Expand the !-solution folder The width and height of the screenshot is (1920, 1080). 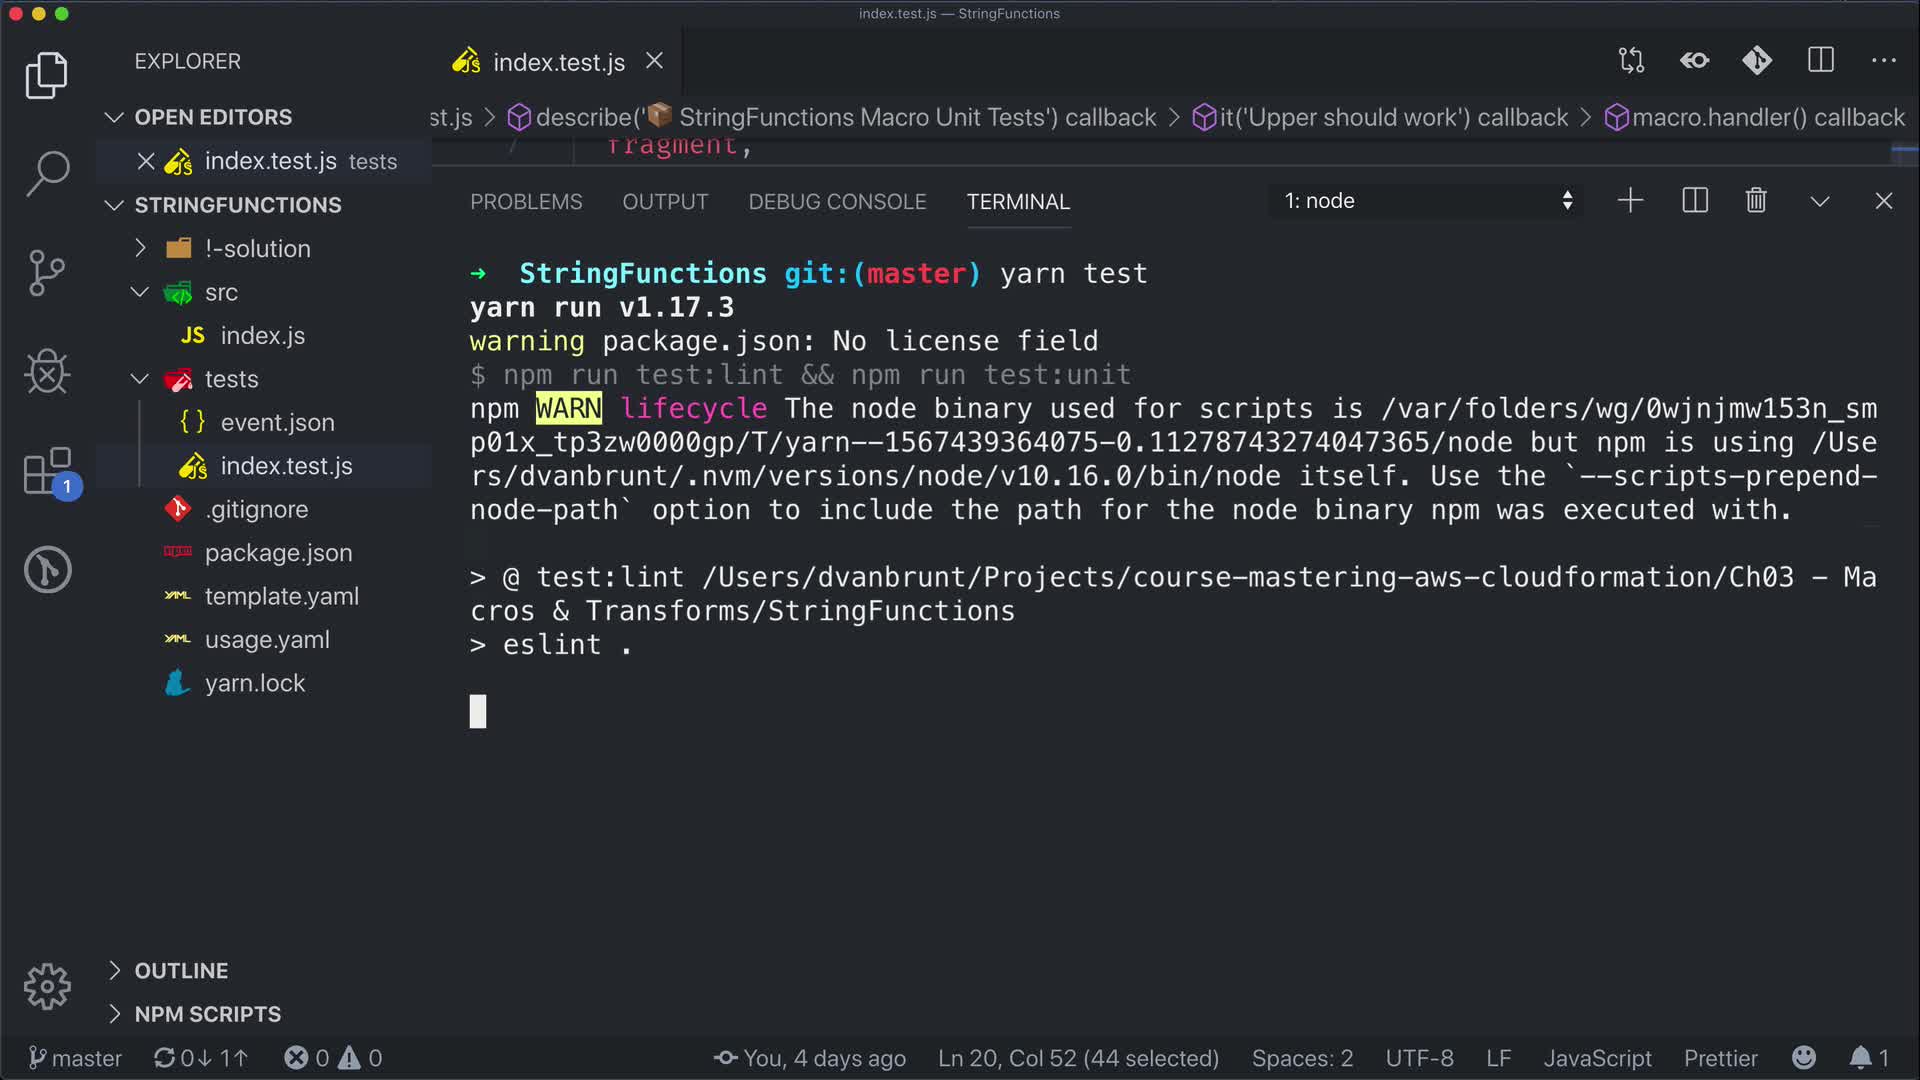coord(257,249)
